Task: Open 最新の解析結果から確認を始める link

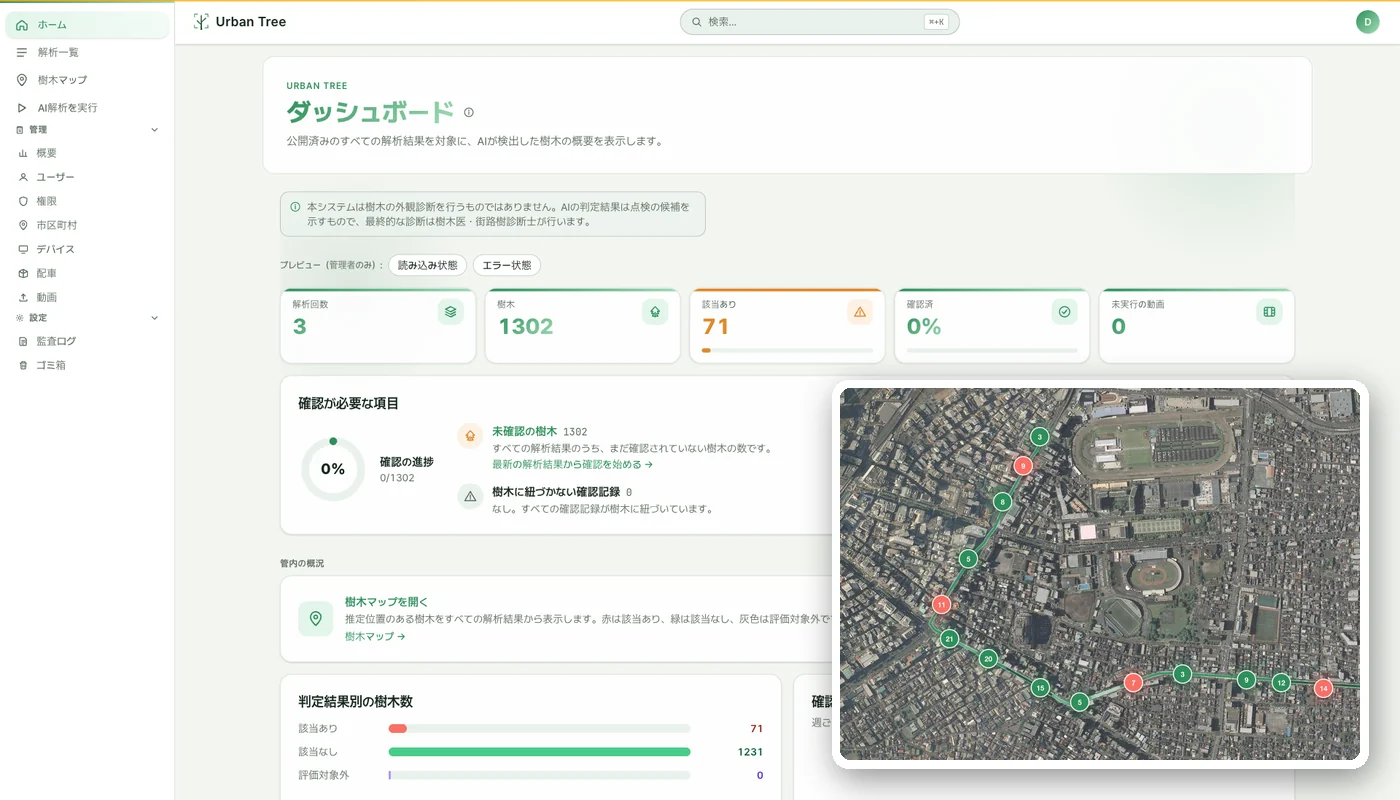Action: point(572,465)
